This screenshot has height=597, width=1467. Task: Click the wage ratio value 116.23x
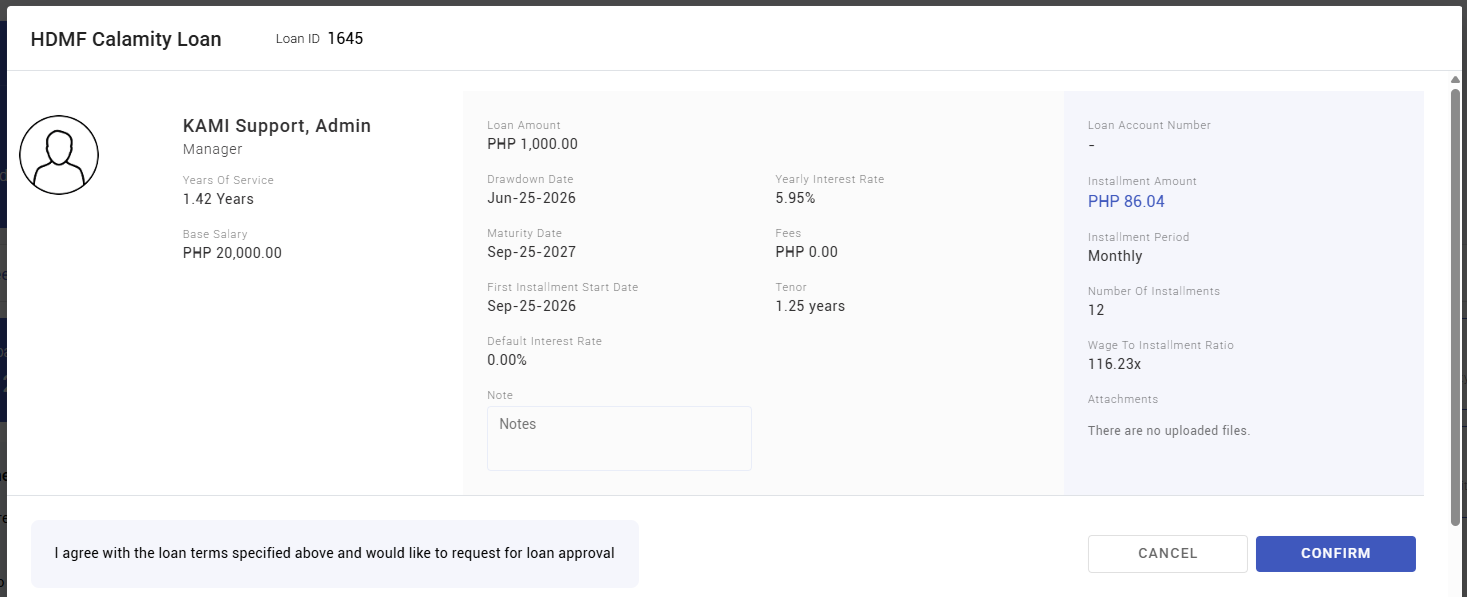1114,364
